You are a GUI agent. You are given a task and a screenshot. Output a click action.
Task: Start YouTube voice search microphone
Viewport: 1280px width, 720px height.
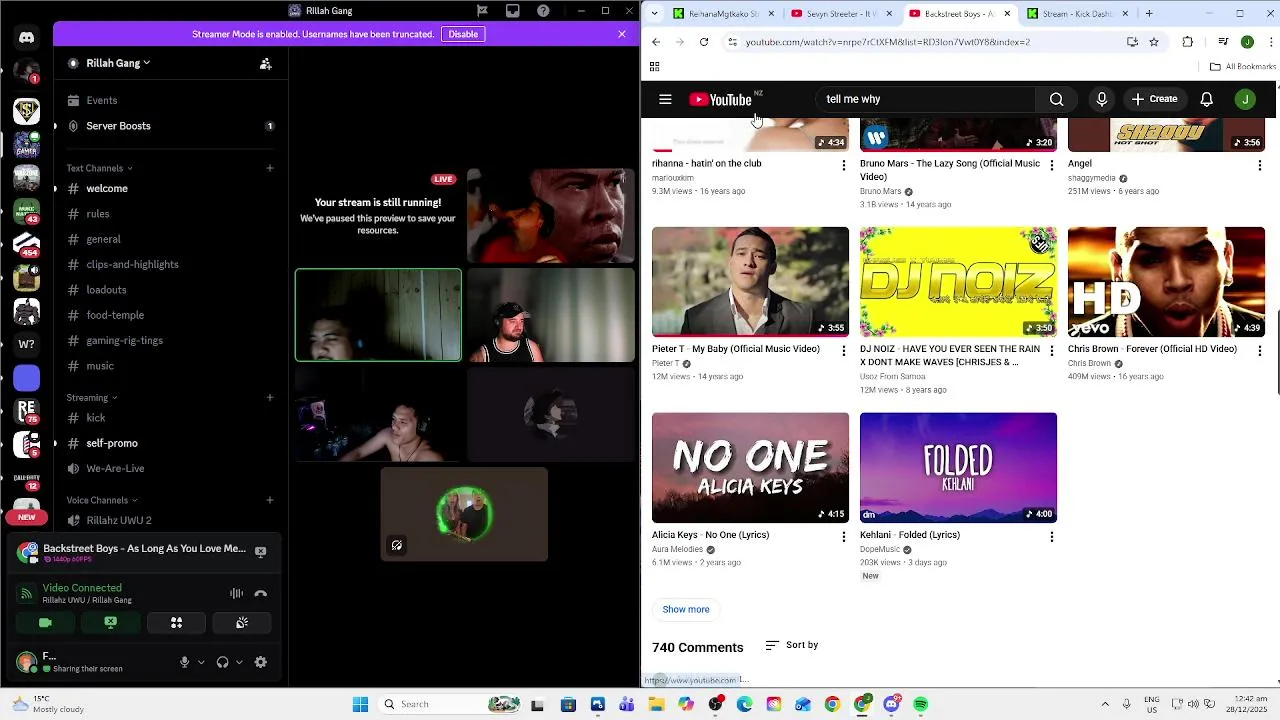click(x=1102, y=99)
